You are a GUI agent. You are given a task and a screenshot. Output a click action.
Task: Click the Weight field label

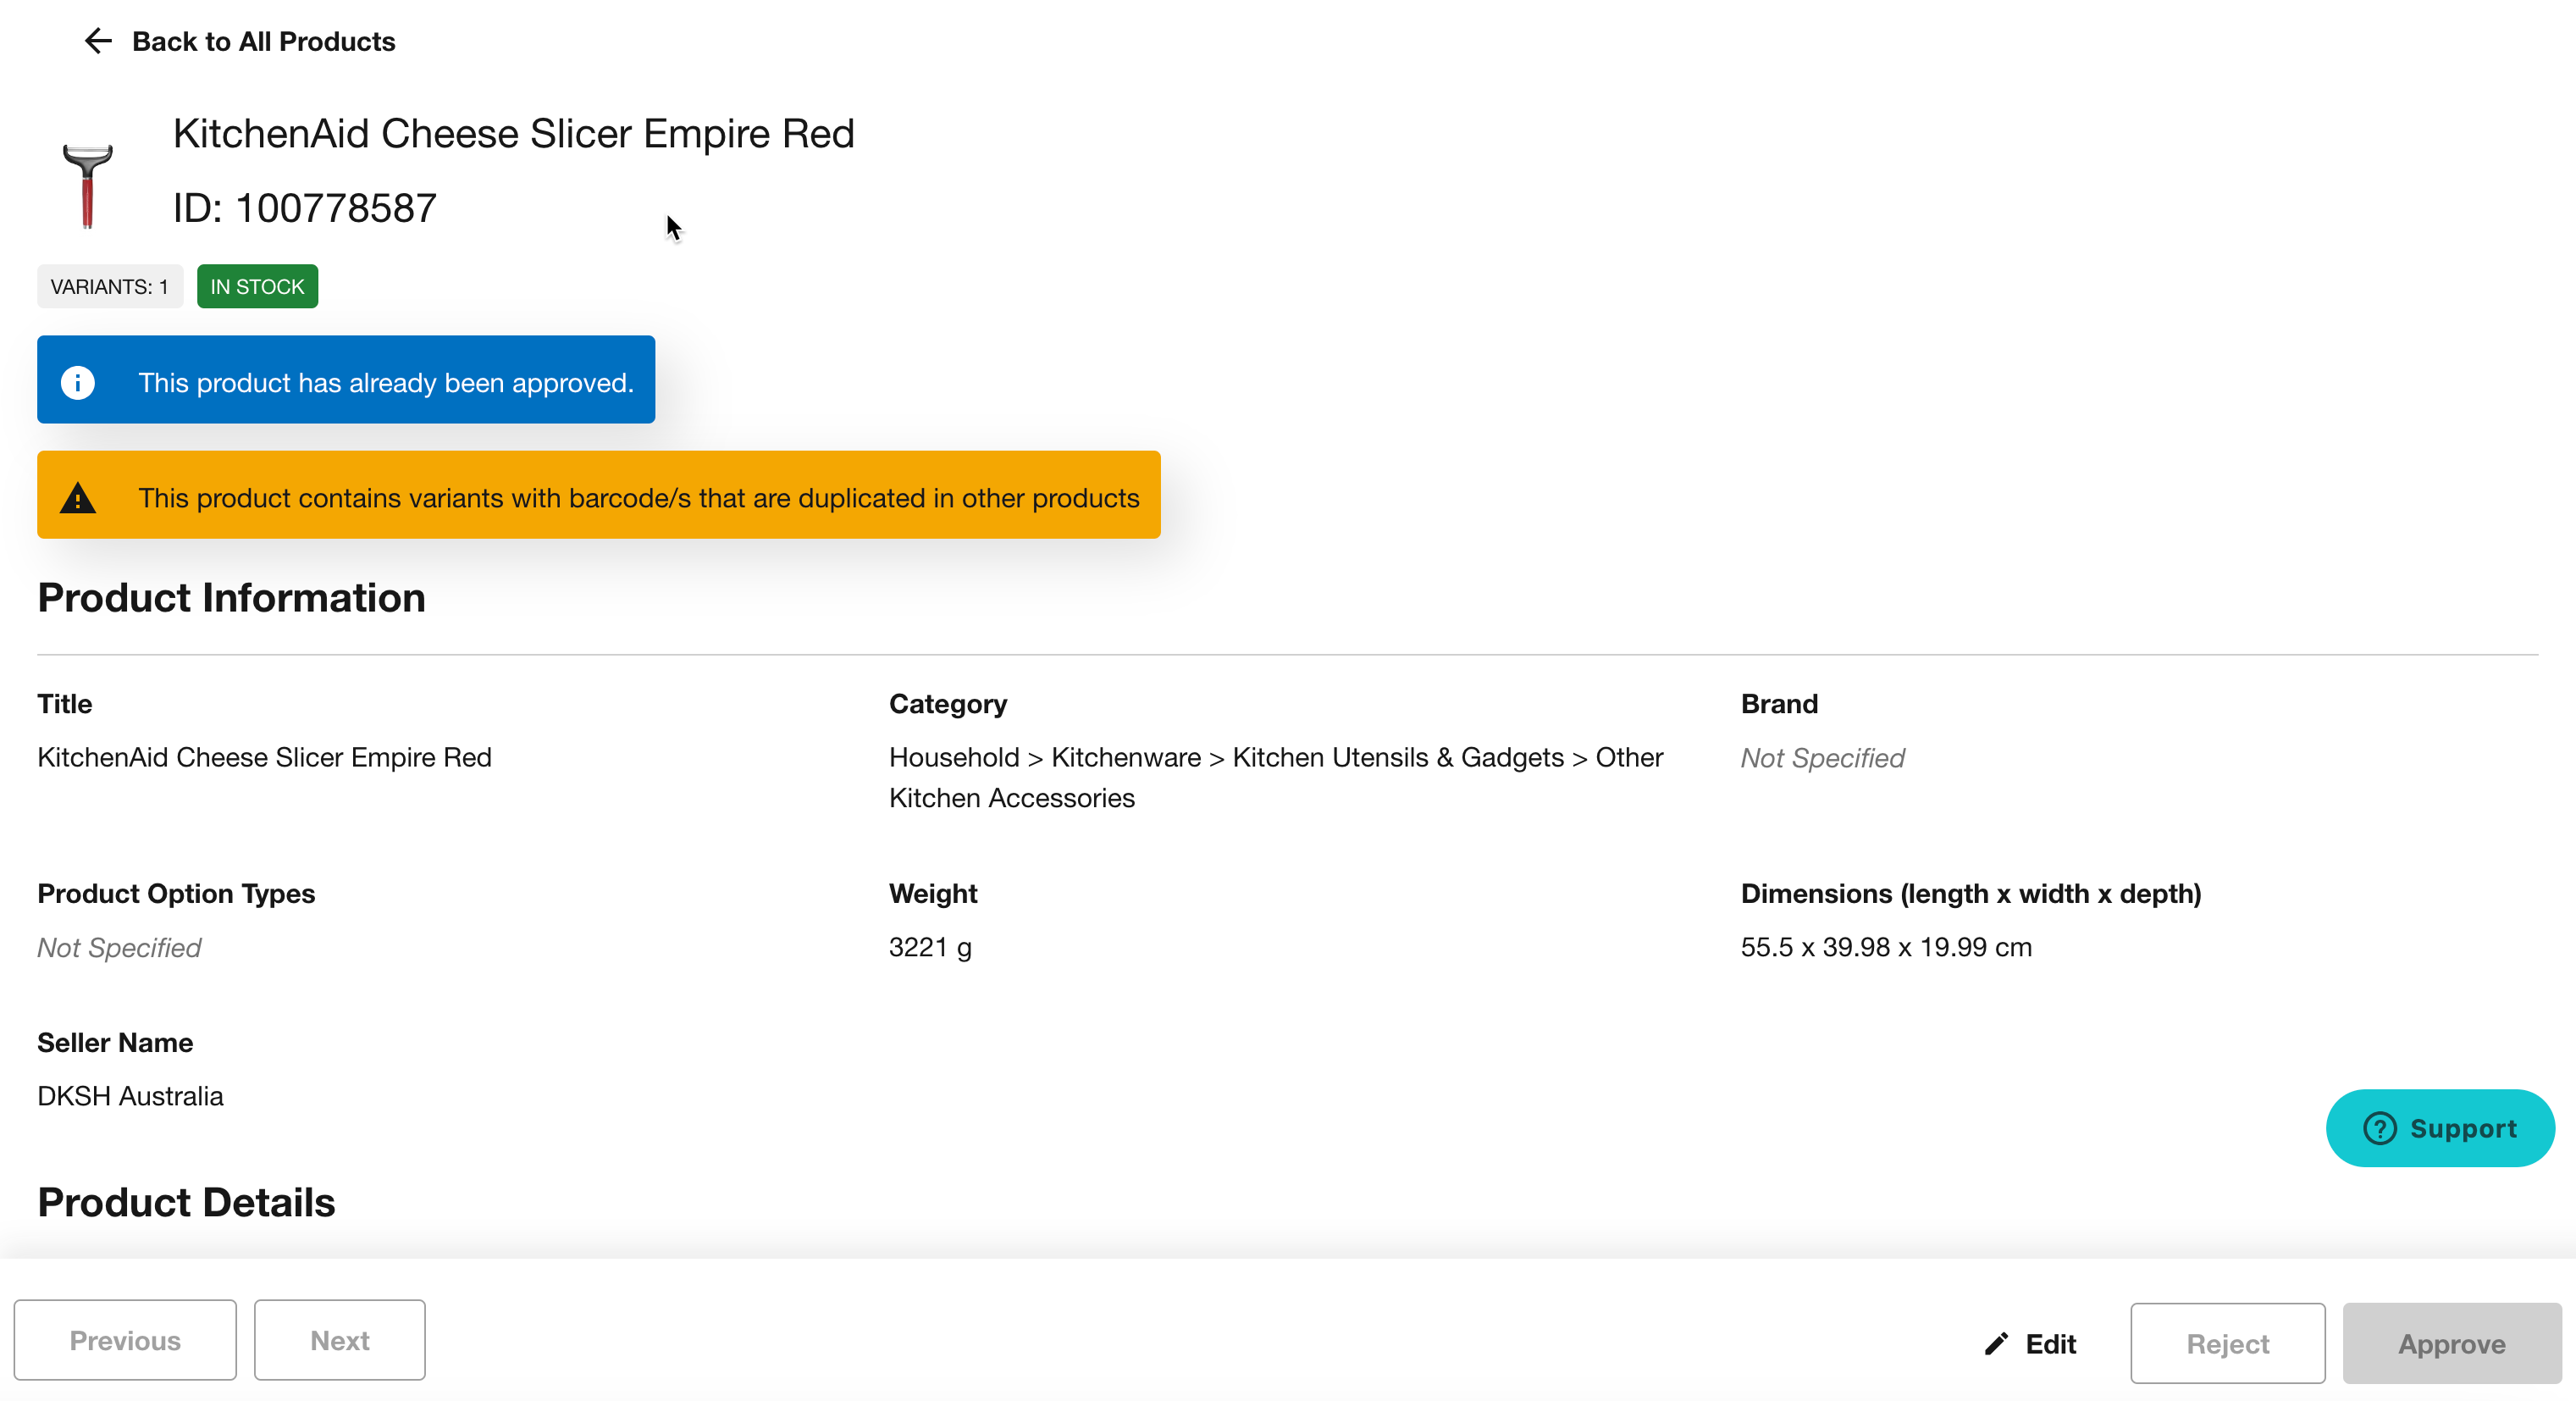tap(933, 893)
